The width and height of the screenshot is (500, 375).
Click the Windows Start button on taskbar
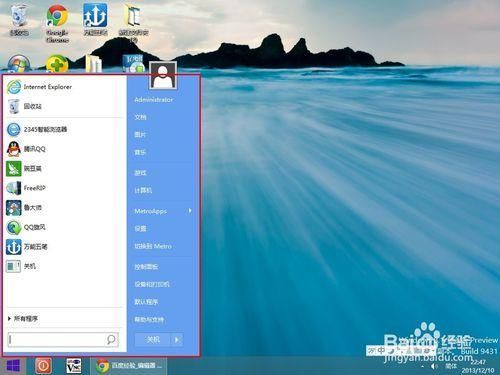pyautogui.click(x=13, y=366)
